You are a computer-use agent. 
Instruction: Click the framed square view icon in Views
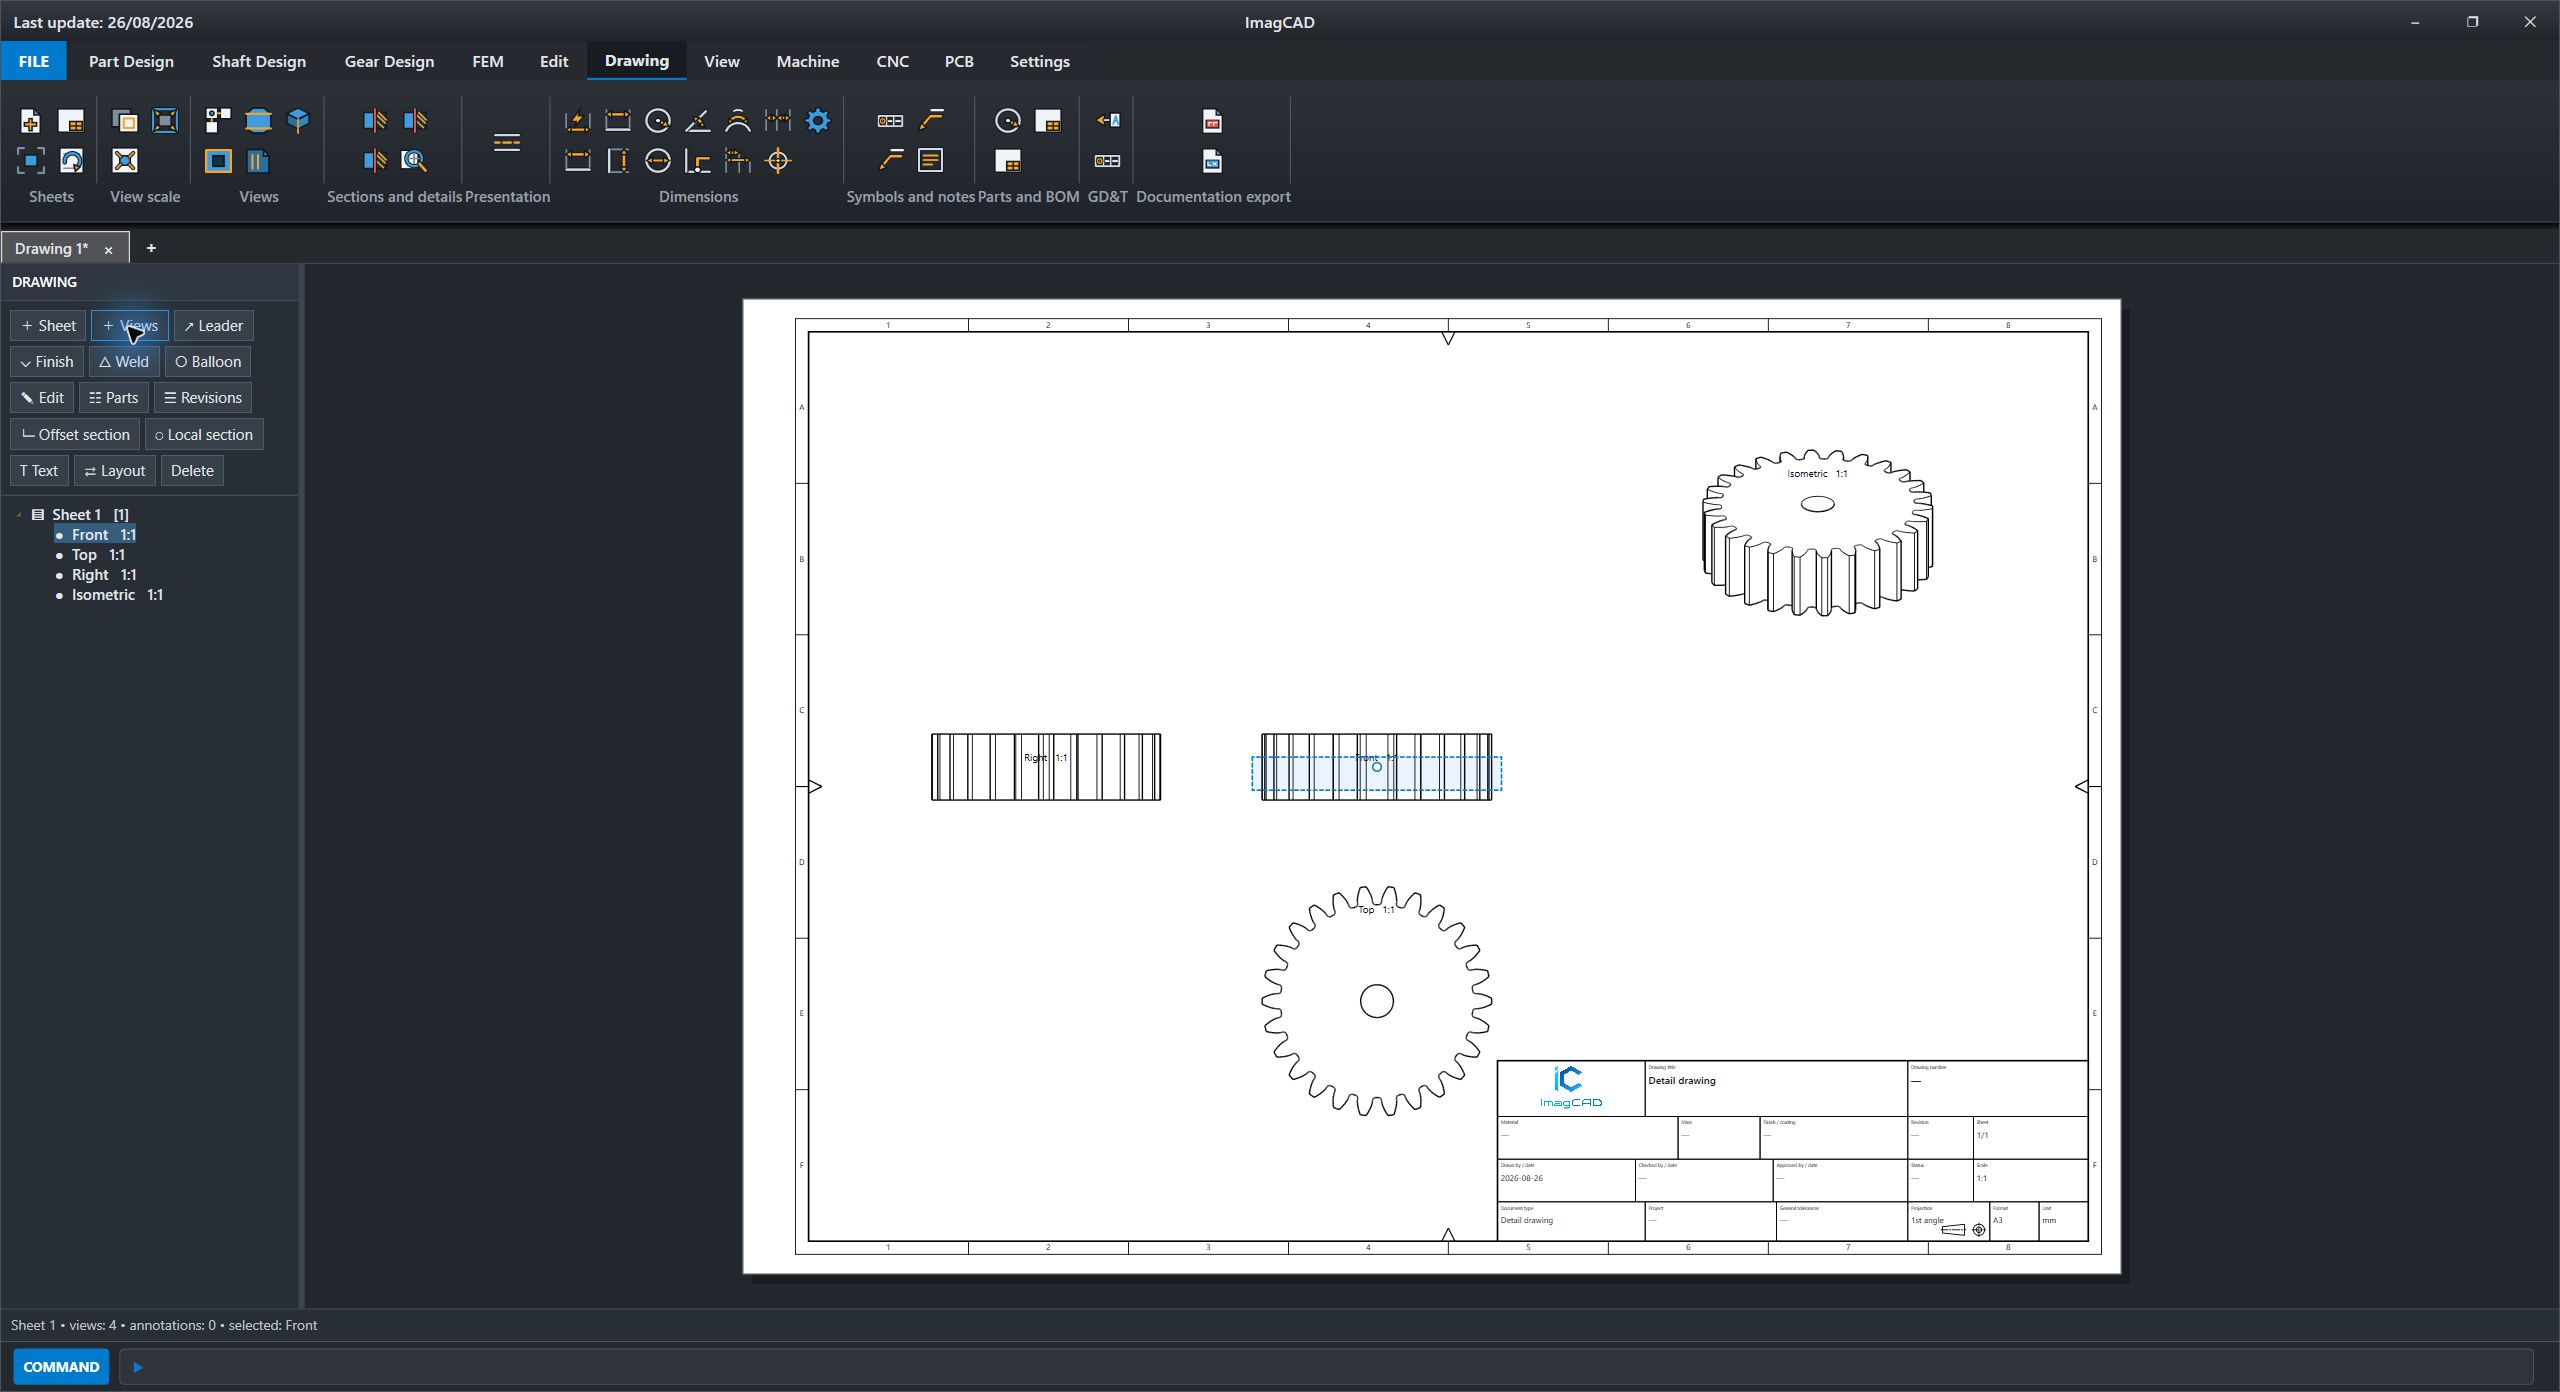click(218, 160)
